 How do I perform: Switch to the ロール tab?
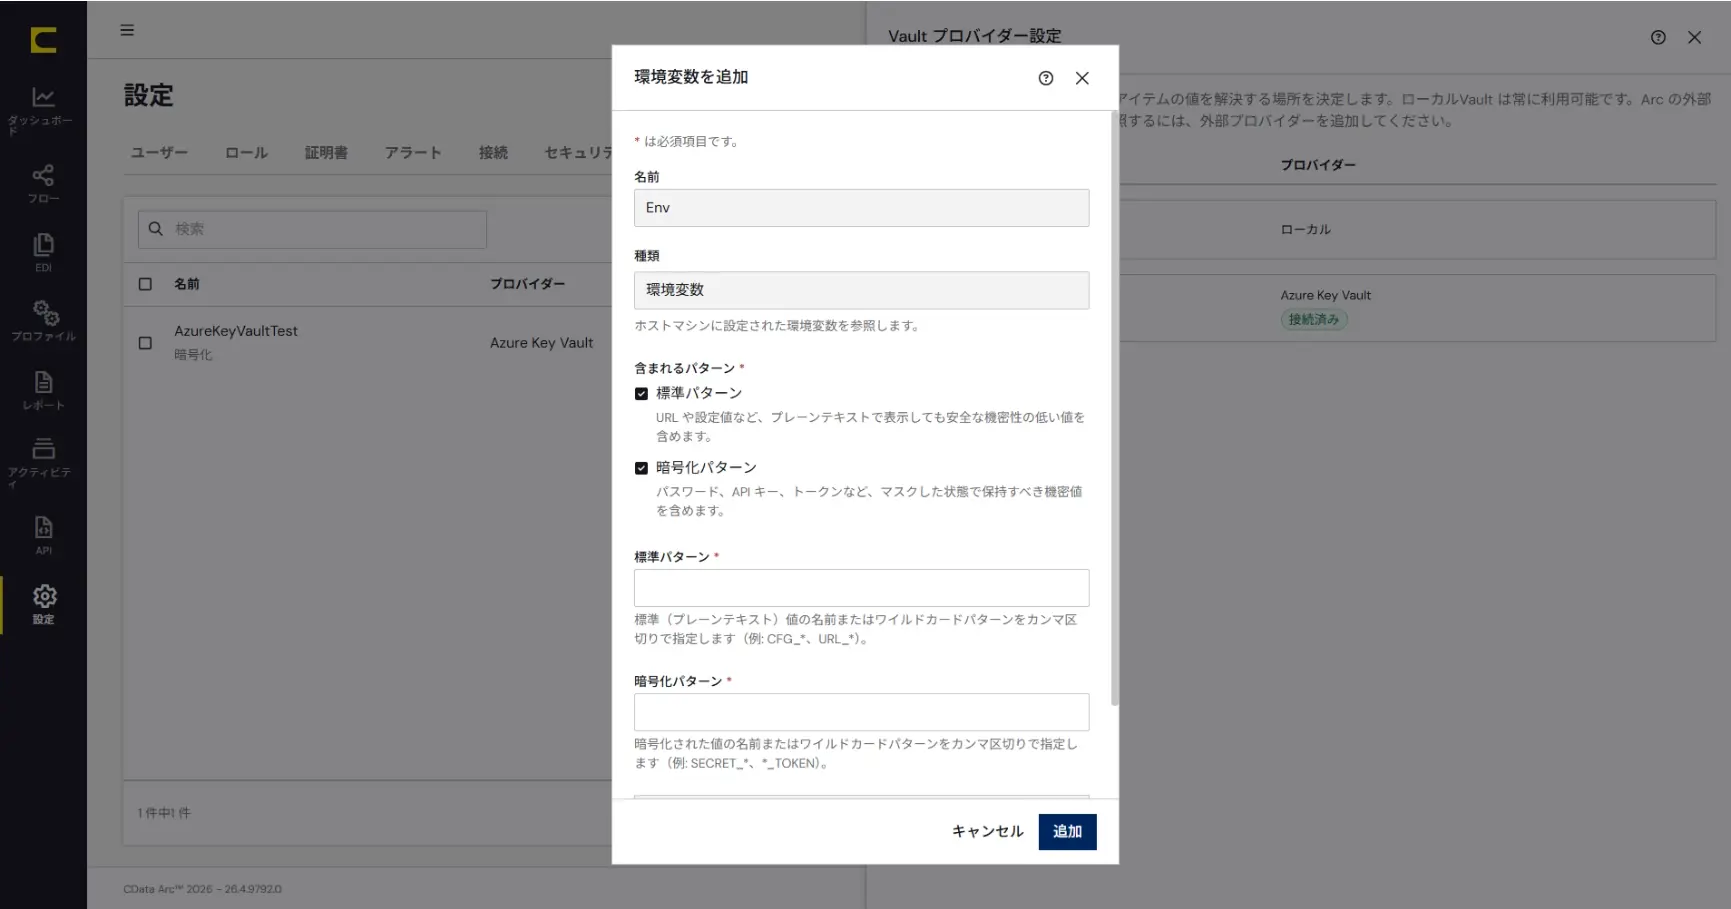246,153
